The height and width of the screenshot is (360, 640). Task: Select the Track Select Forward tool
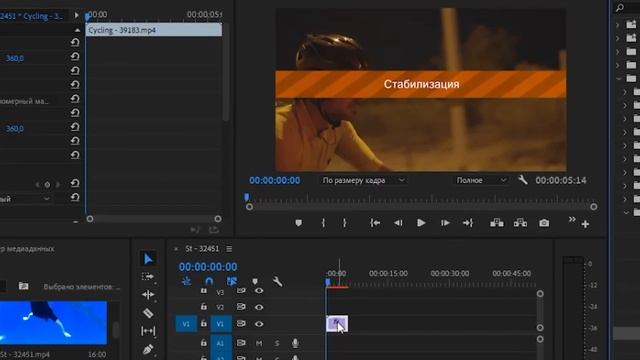[148, 277]
